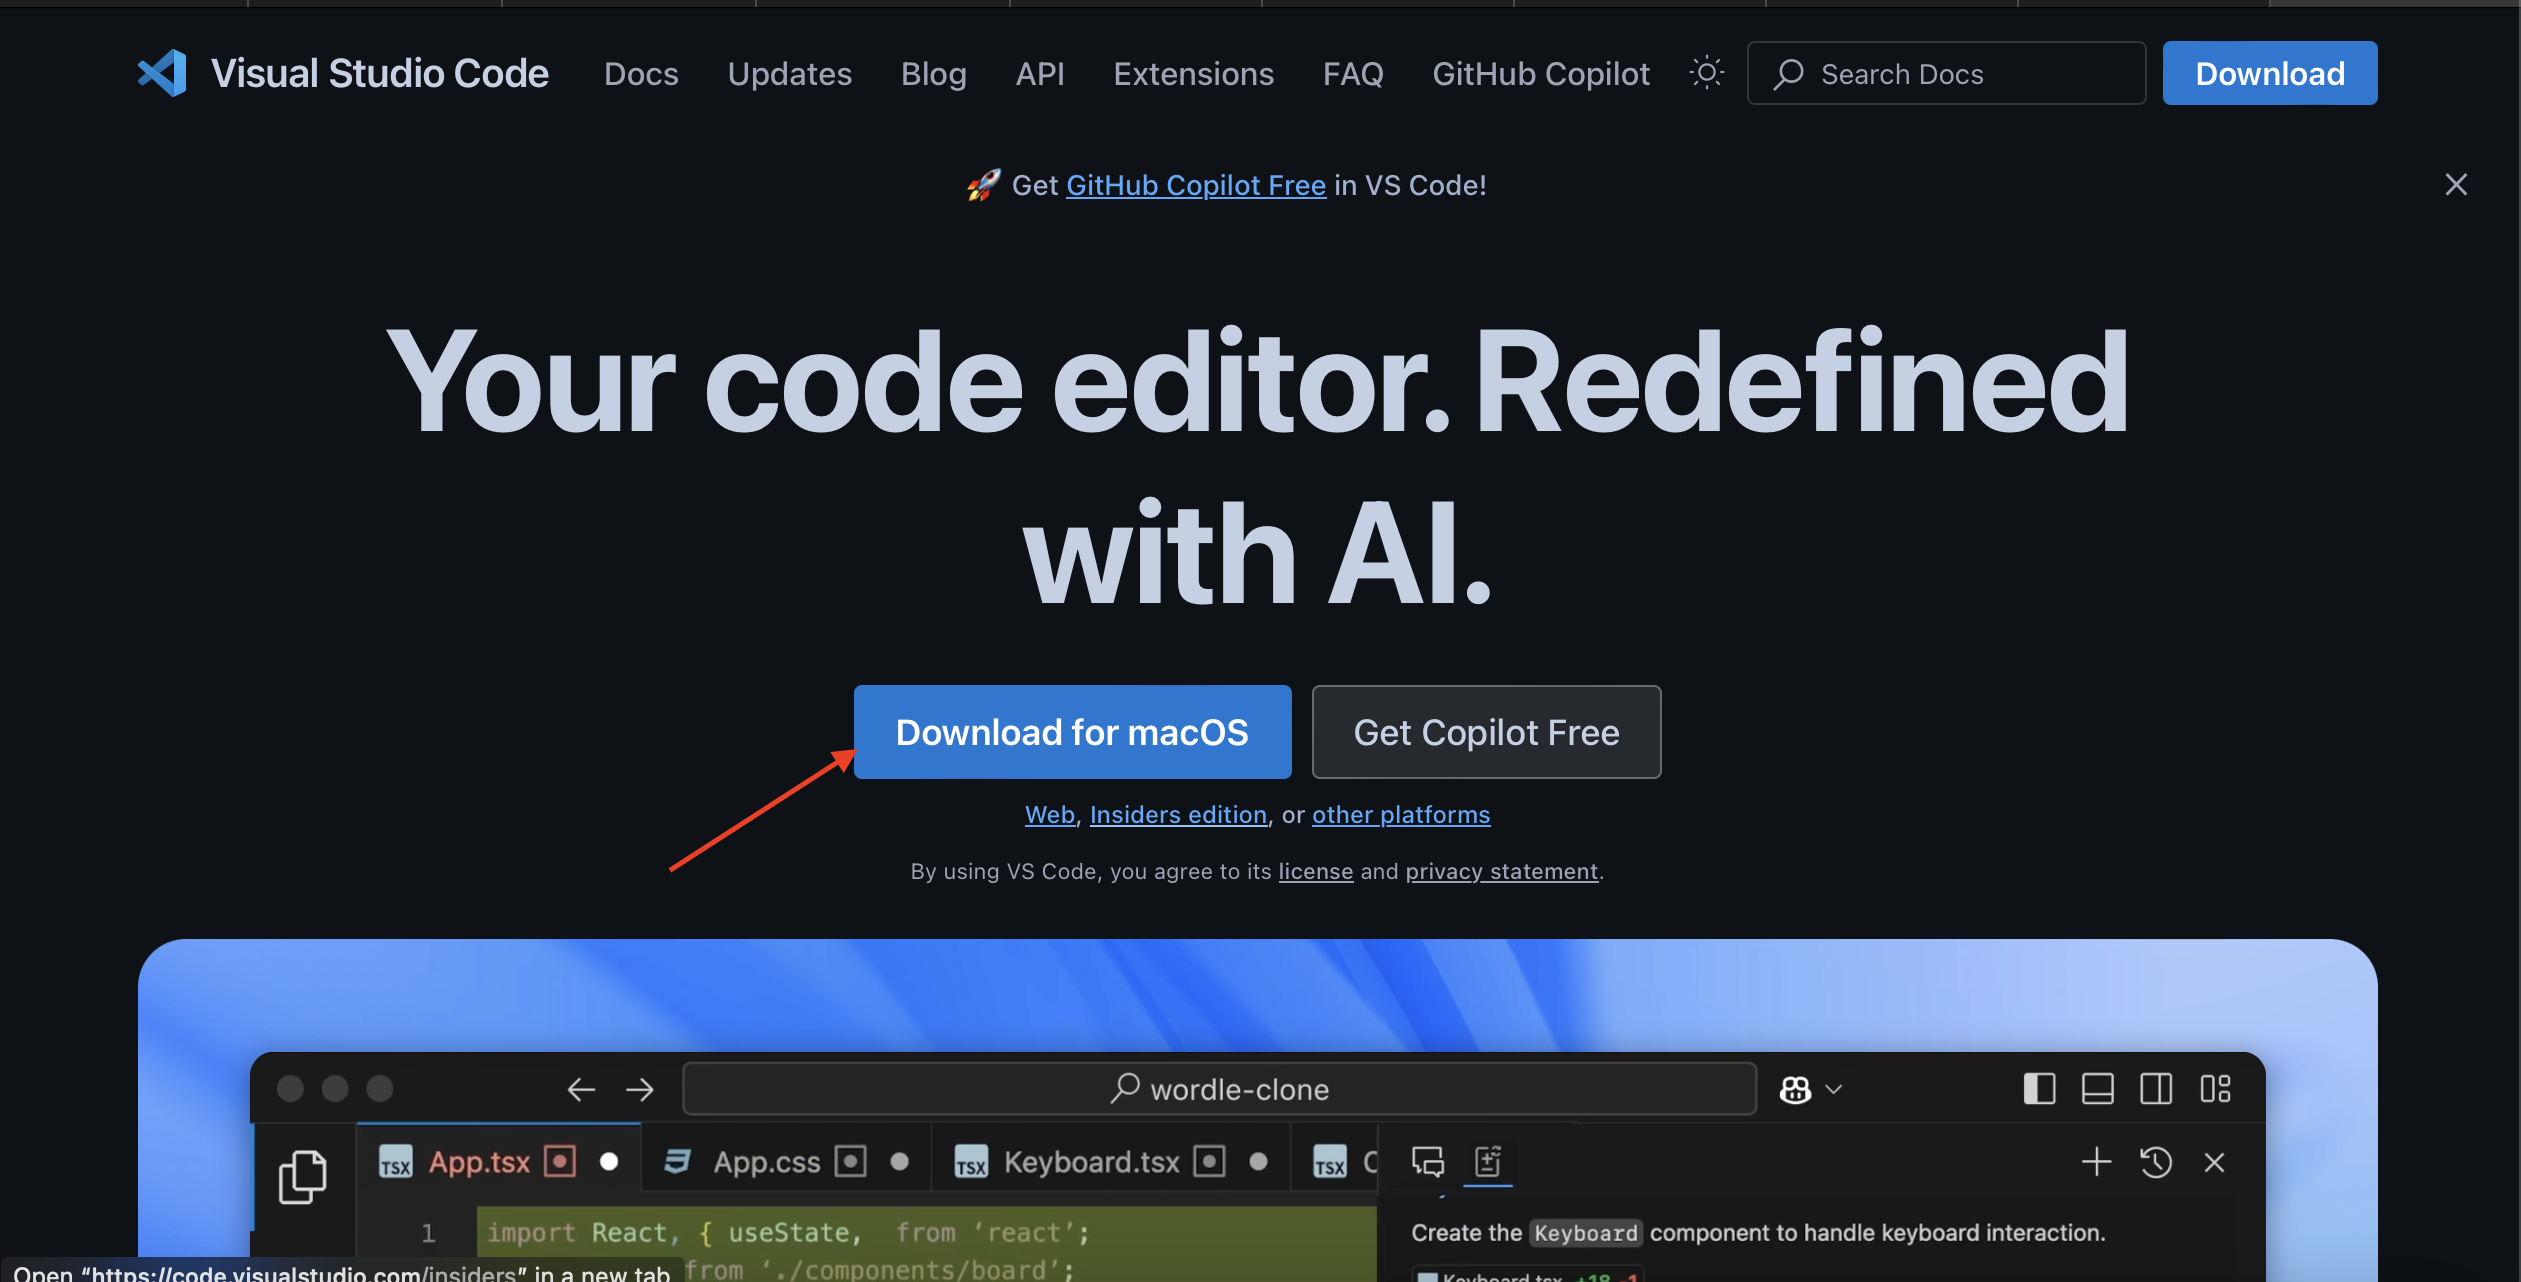Image resolution: width=2521 pixels, height=1282 pixels.
Task: Open the FAQ menu item
Action: point(1353,74)
